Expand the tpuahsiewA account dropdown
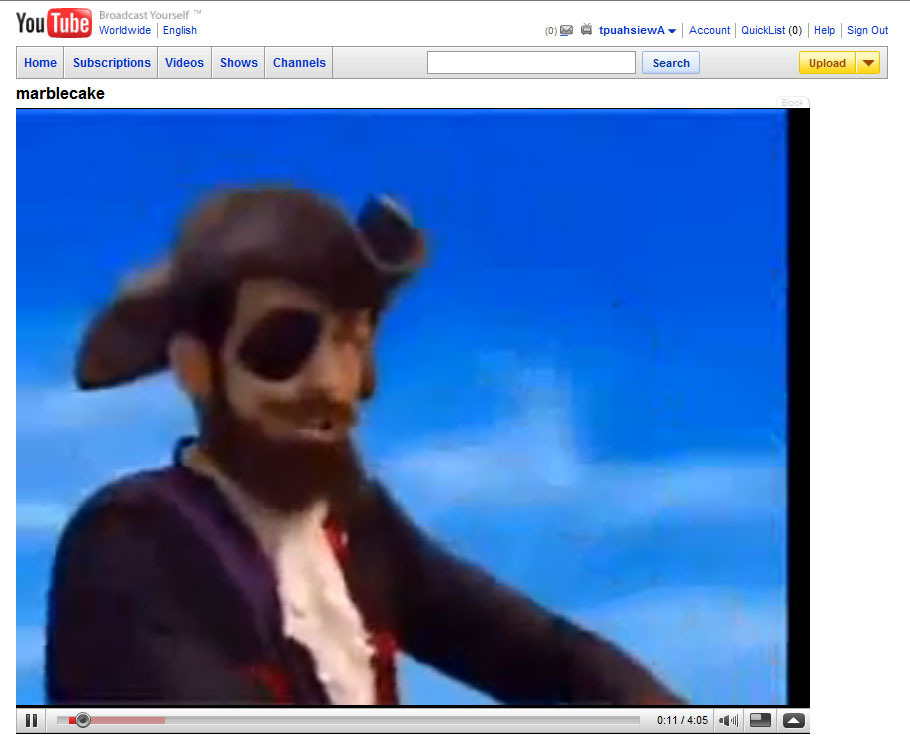This screenshot has height=740, width=910. click(x=672, y=31)
